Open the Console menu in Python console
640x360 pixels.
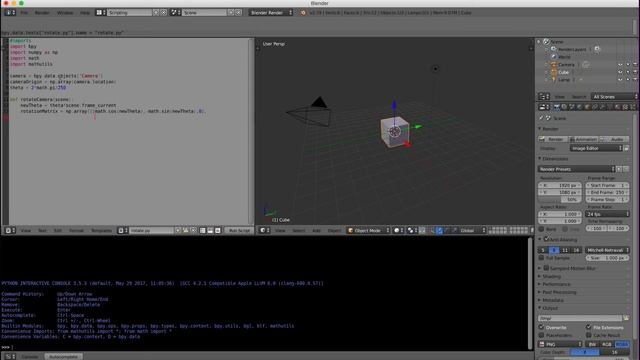(x=30, y=356)
